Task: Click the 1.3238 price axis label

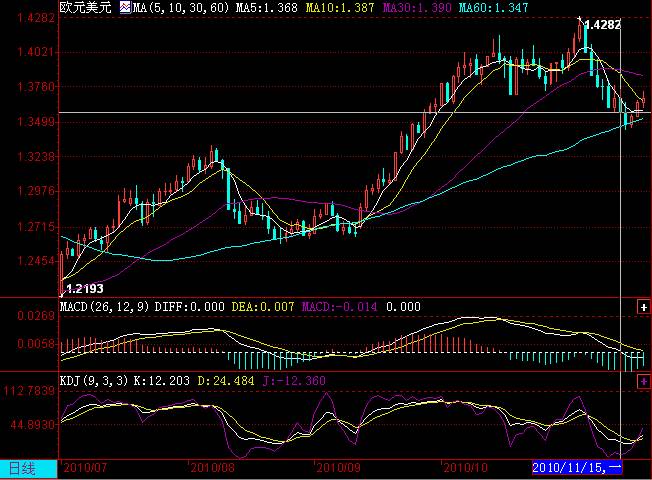Action: [36, 157]
